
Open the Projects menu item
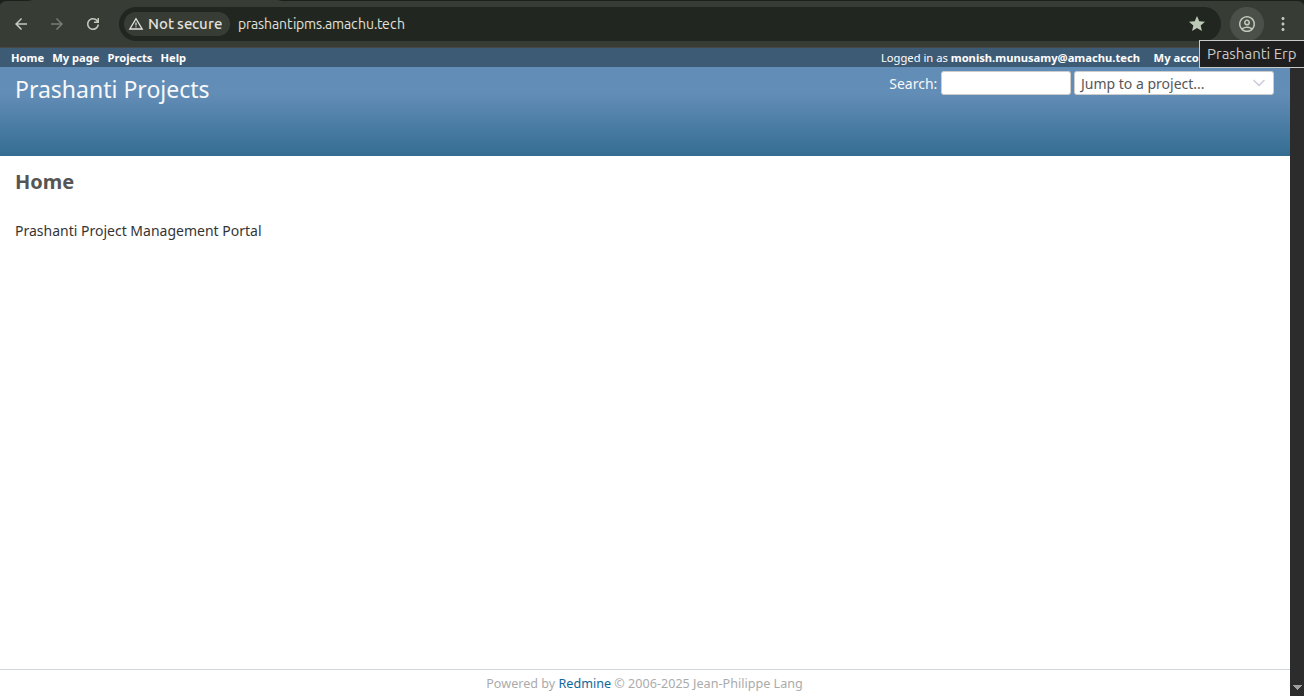[130, 58]
